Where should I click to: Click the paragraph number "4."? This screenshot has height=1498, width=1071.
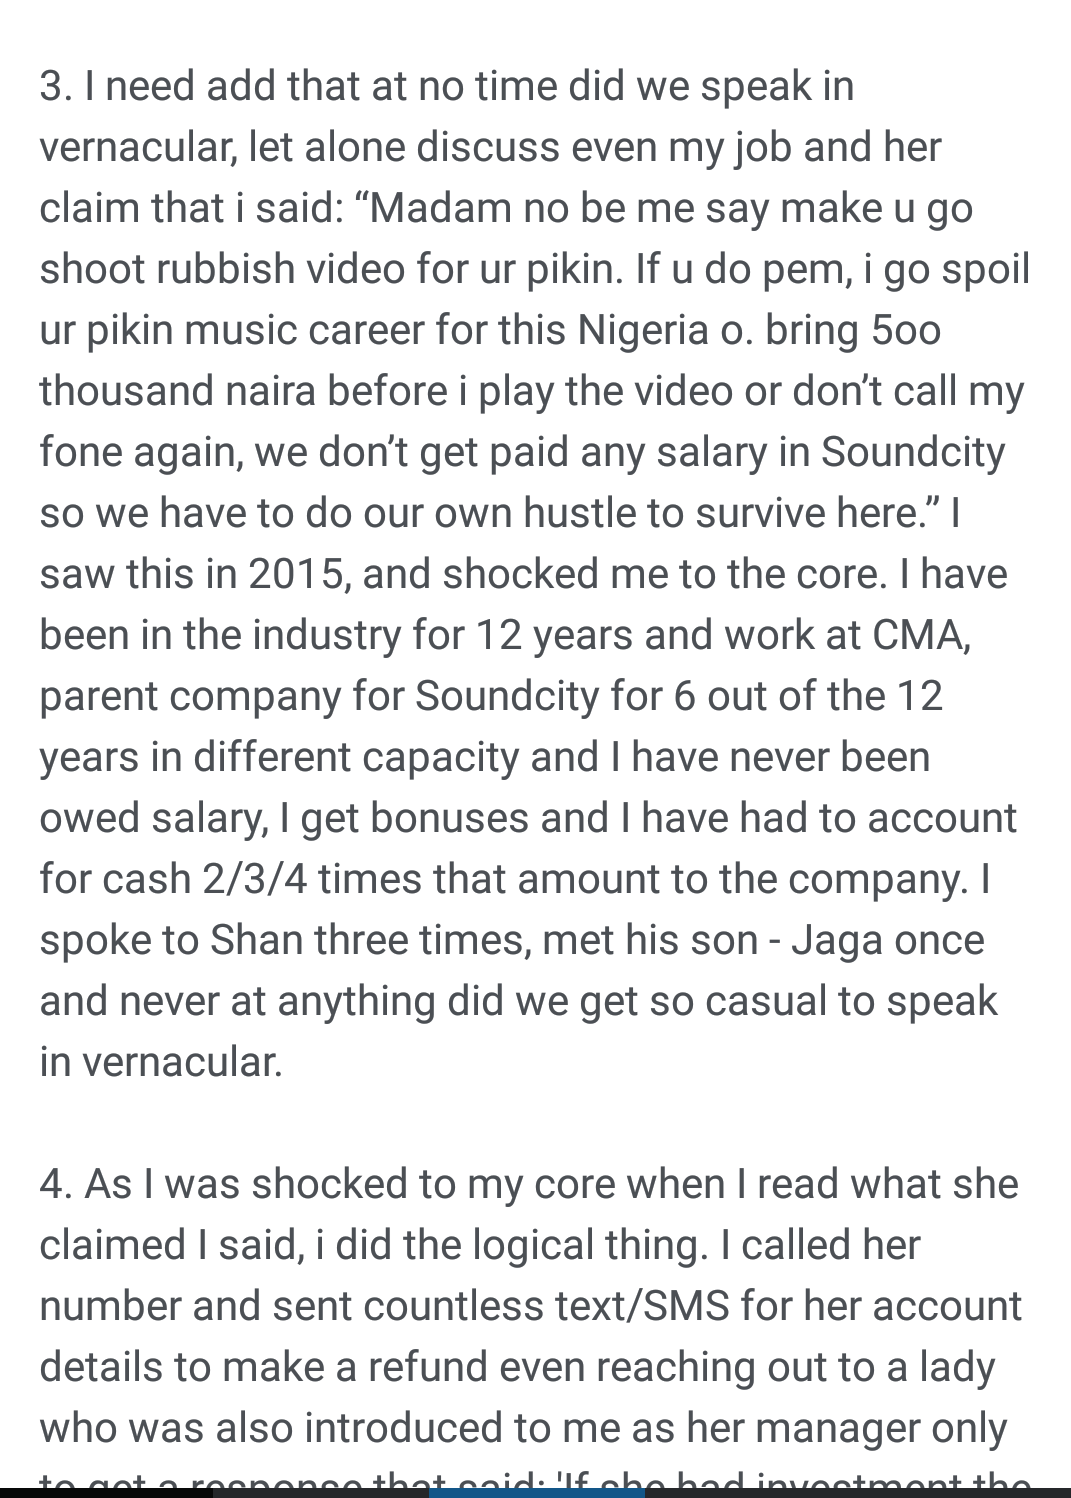[56, 1185]
